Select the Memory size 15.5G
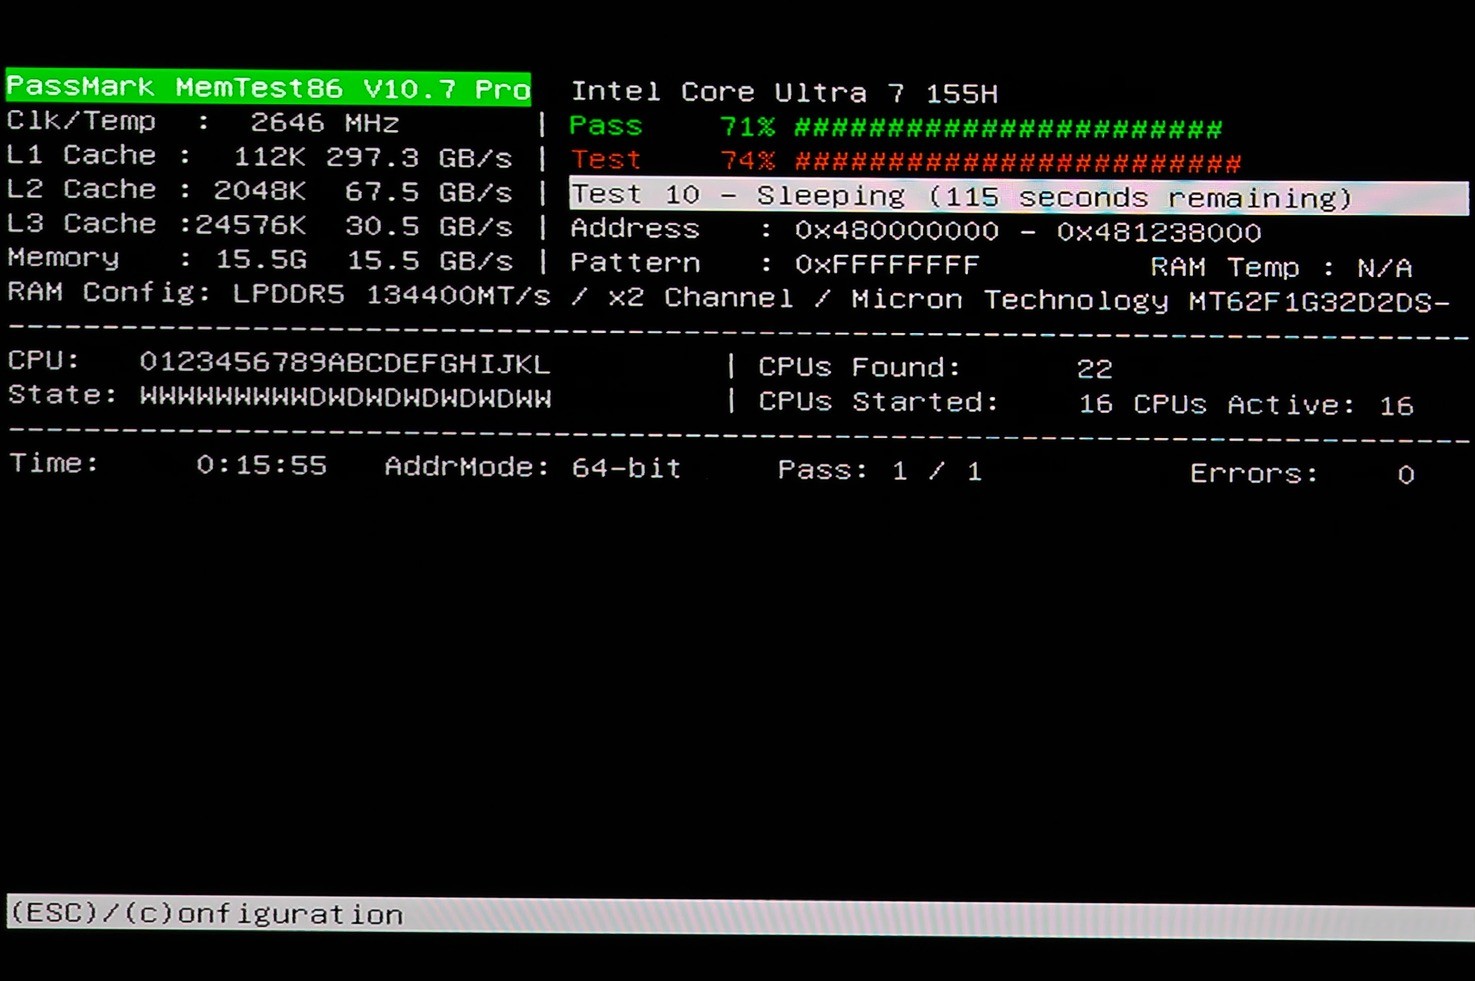 pos(260,260)
